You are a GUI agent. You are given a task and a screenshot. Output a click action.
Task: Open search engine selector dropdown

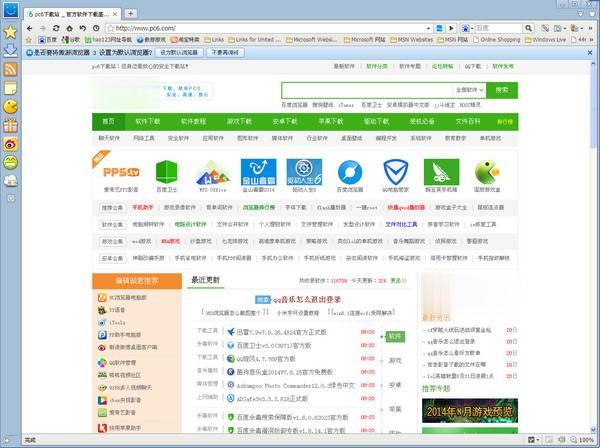point(468,28)
